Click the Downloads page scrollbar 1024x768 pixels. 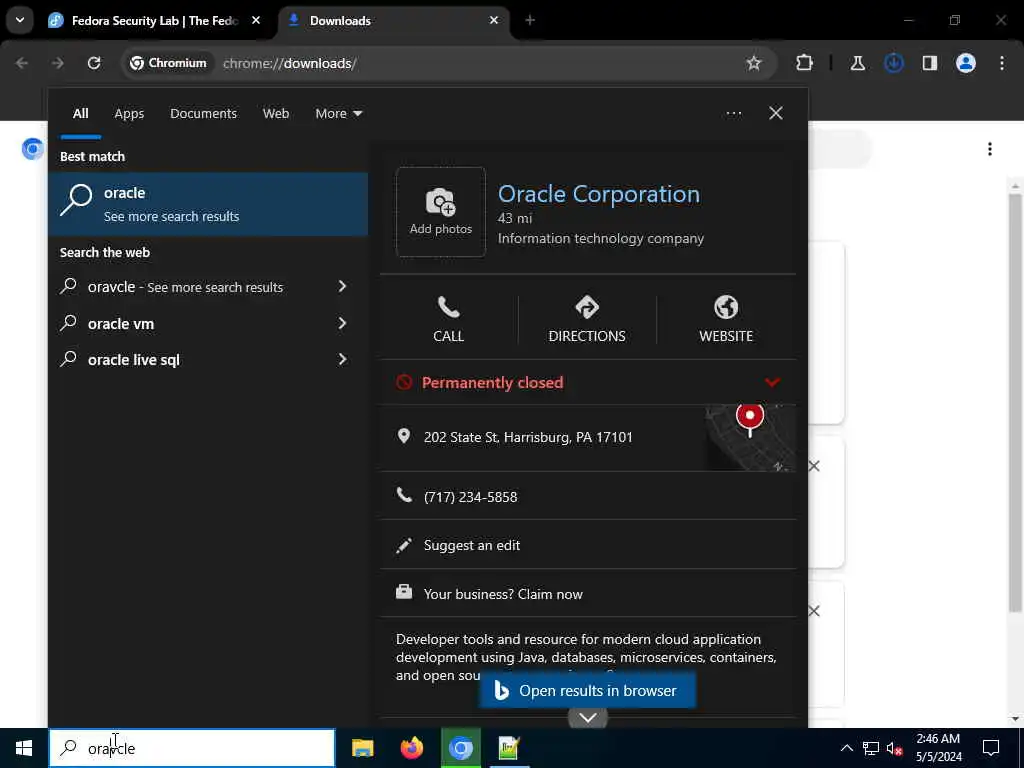[x=1015, y=402]
